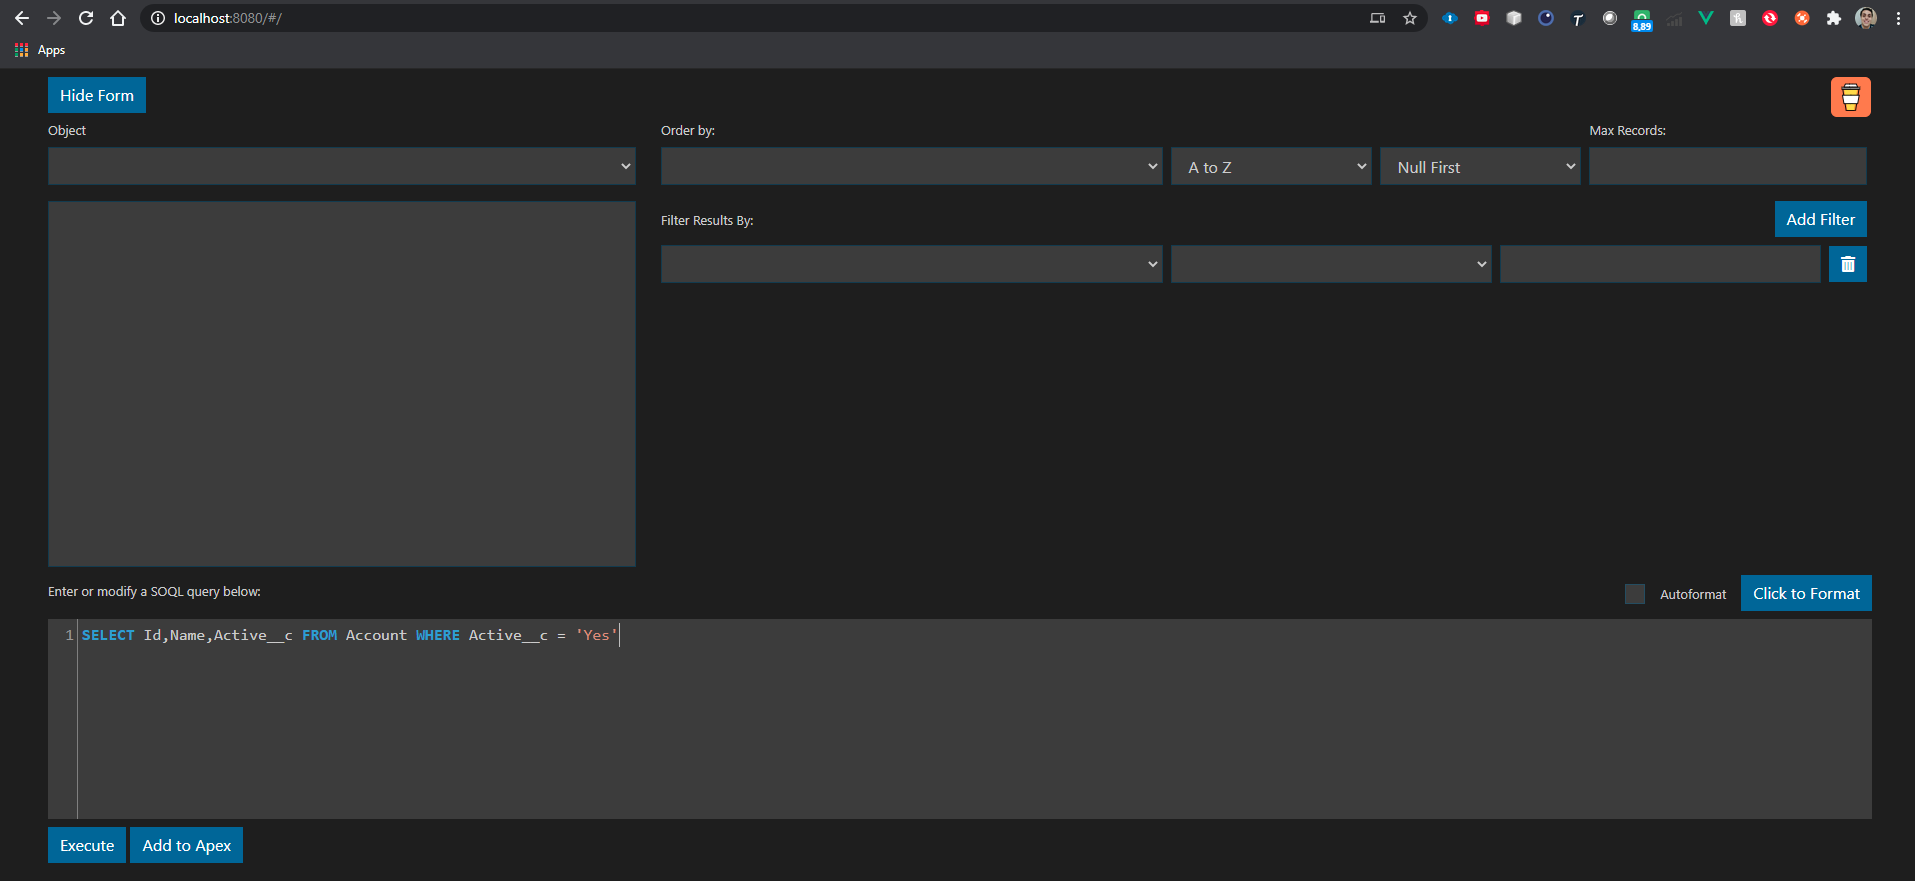Click the orange coffee cup icon
Viewport: 1915px width, 881px height.
tap(1850, 97)
